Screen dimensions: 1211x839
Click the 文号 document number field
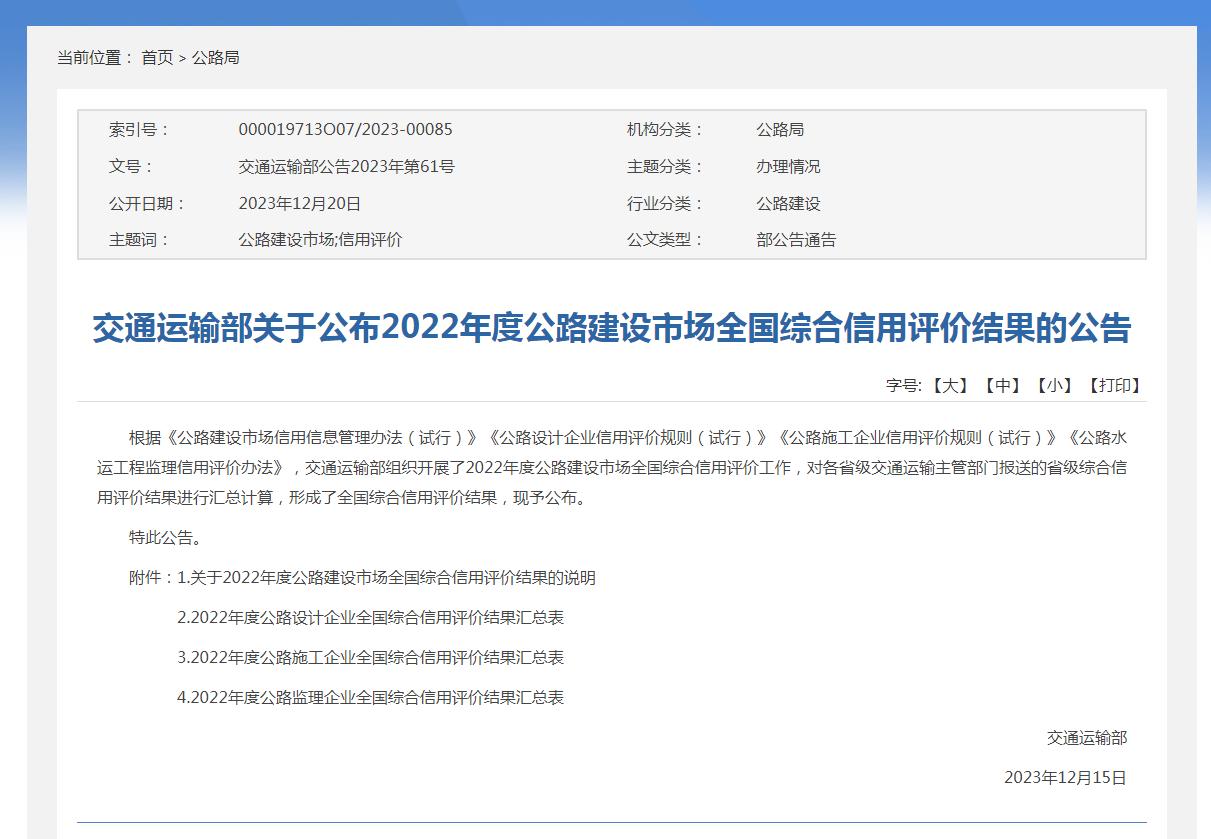pyautogui.click(x=349, y=166)
